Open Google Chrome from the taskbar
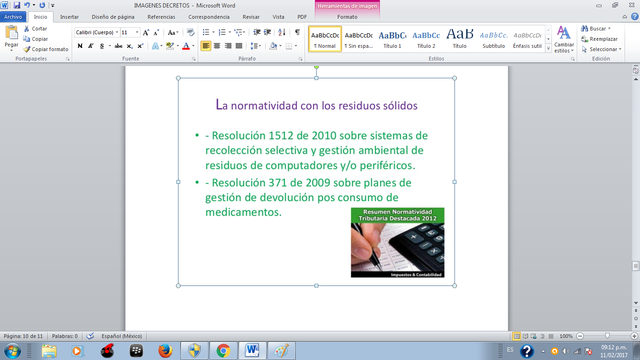Screen dimensions: 640x360 tap(223, 351)
